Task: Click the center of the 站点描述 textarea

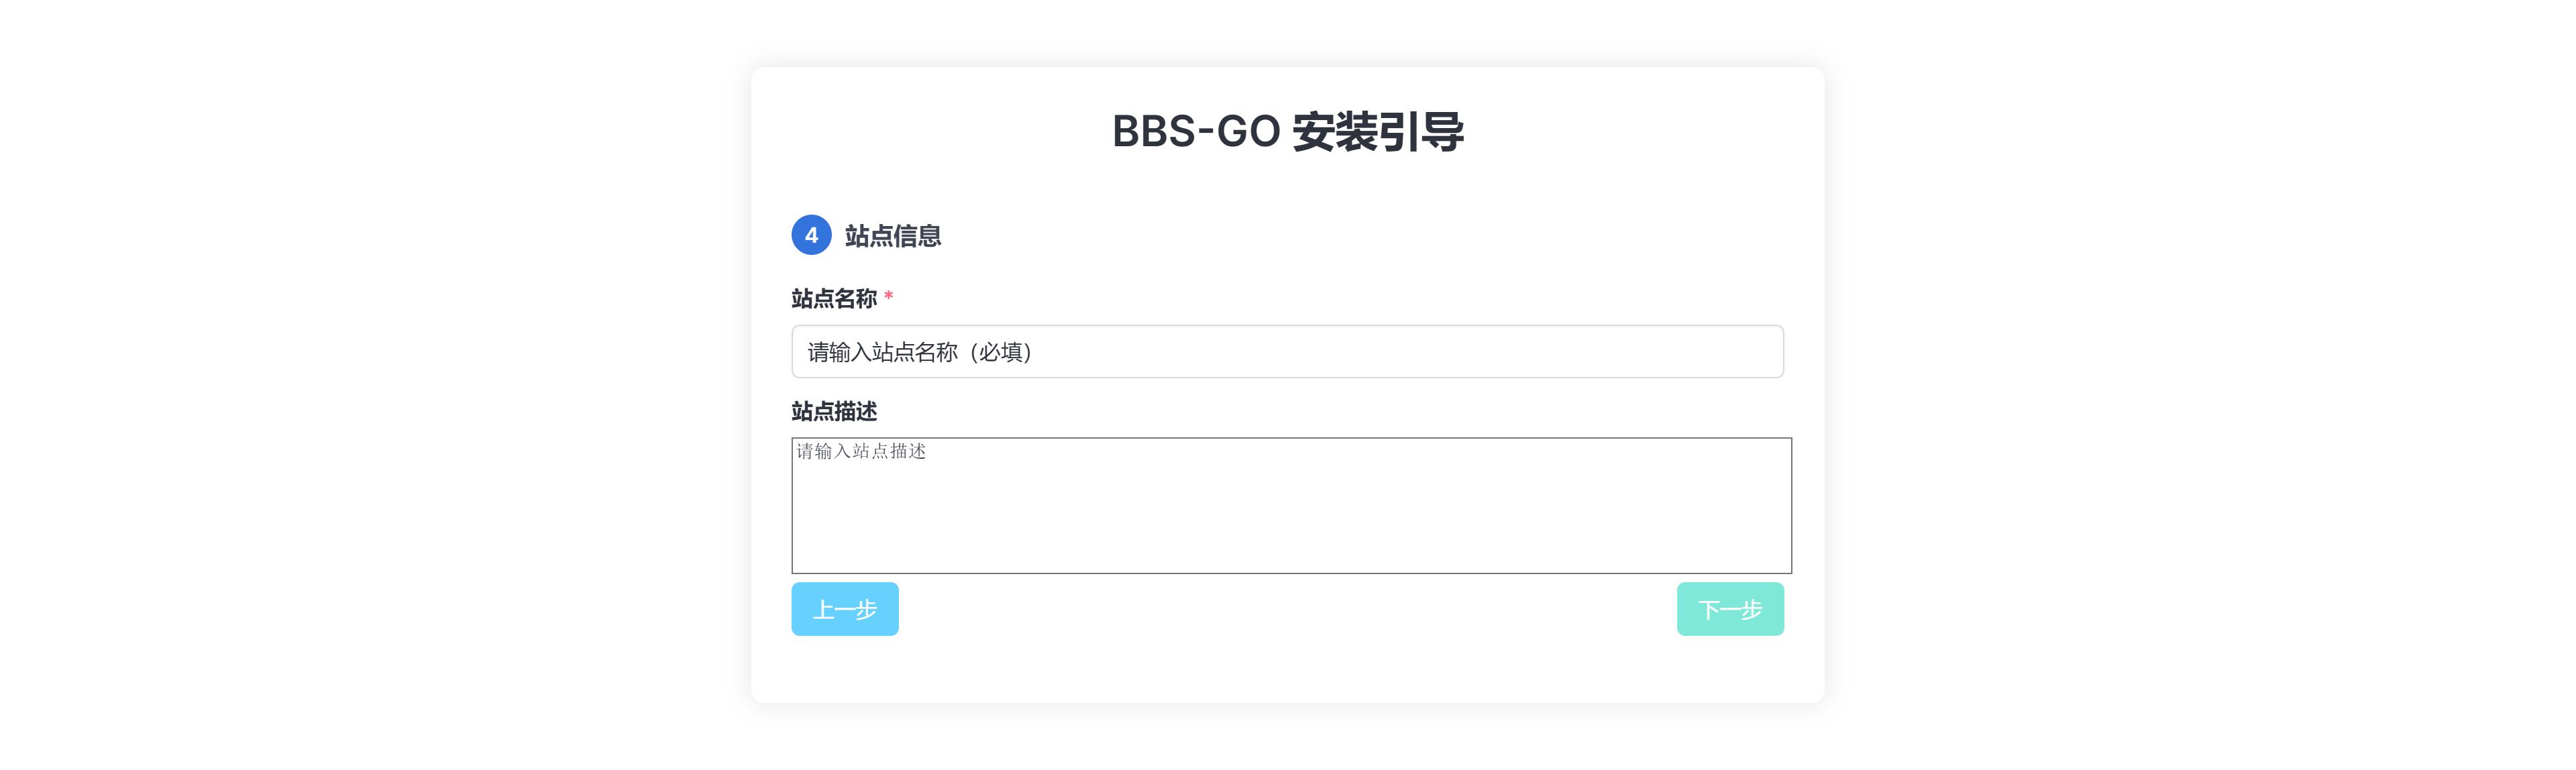Action: [1291, 505]
